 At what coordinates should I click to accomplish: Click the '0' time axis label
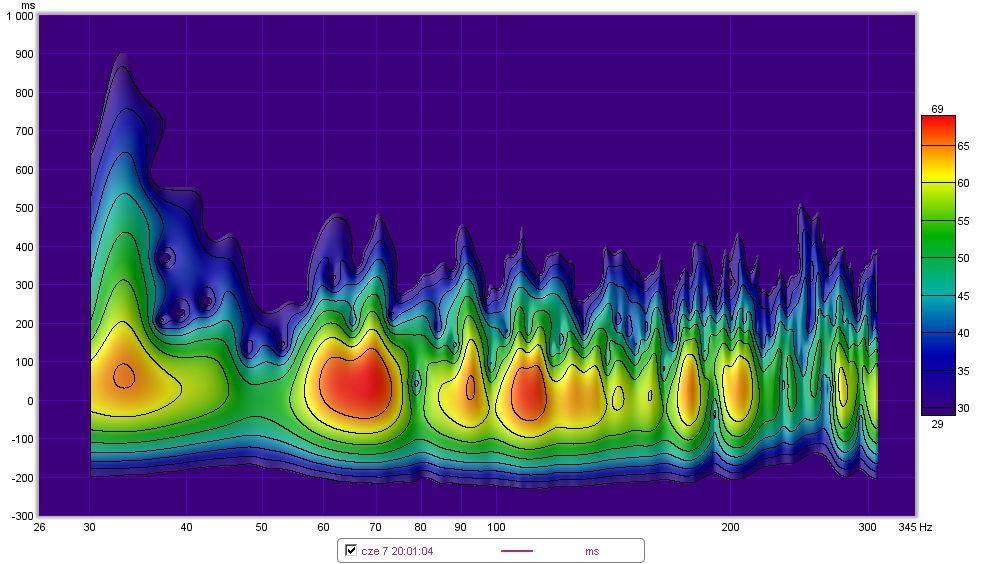(x=30, y=401)
